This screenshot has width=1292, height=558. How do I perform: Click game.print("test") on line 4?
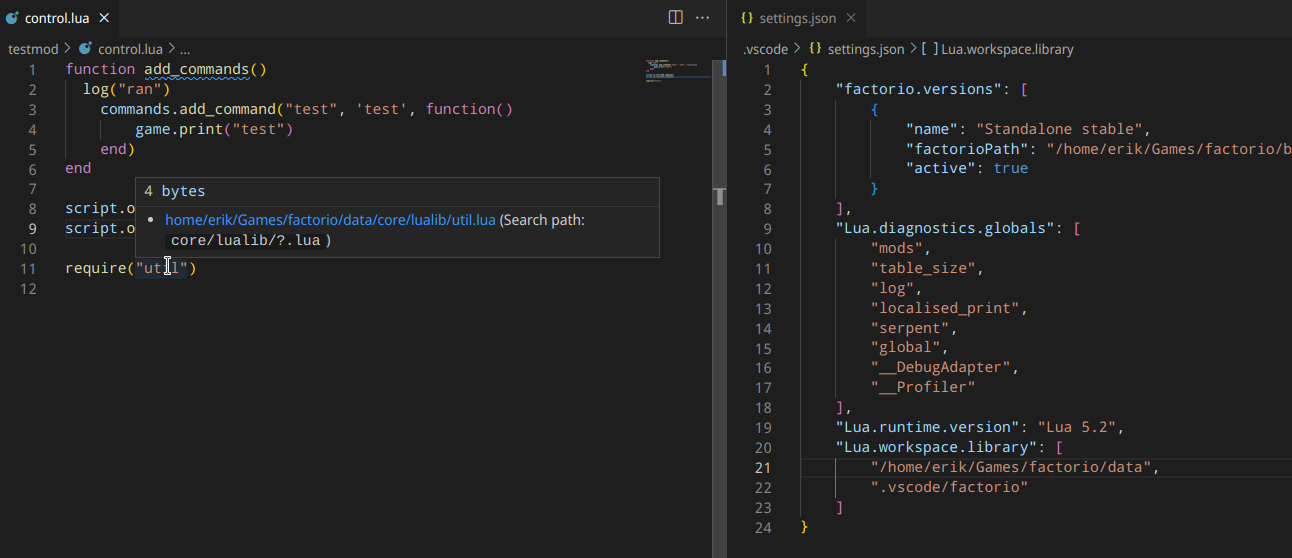click(x=214, y=129)
